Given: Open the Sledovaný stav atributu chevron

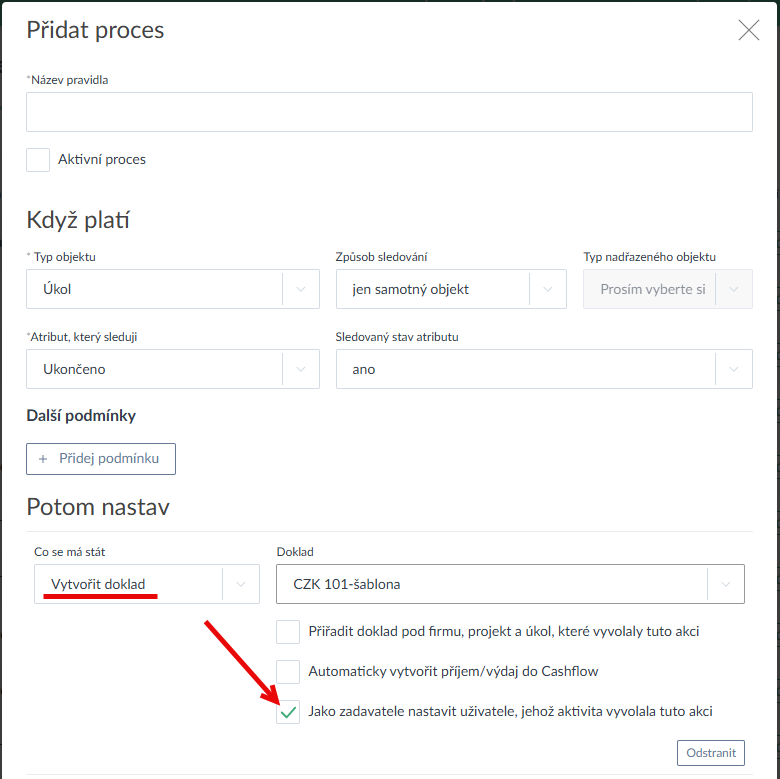Looking at the screenshot, I should (734, 369).
